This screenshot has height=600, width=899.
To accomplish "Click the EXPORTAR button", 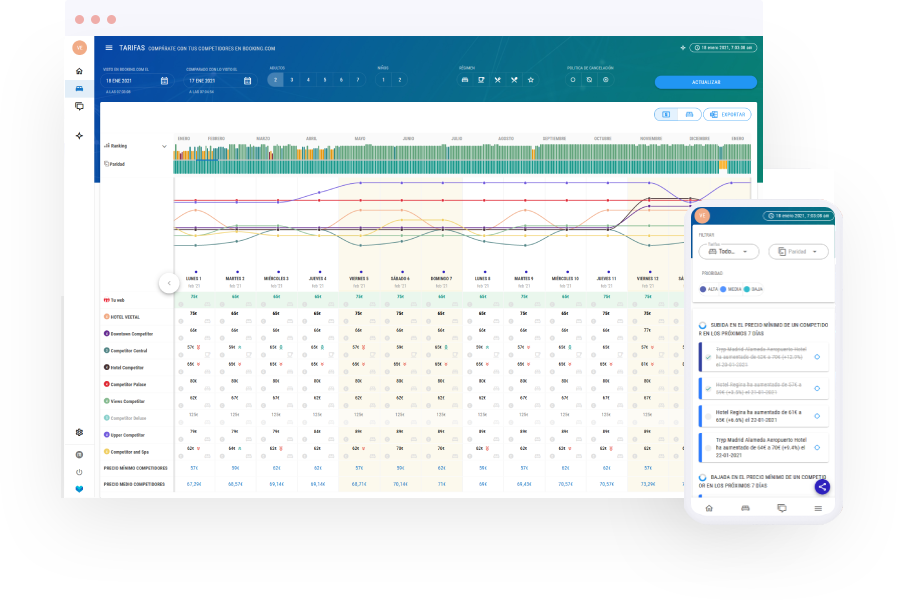I will pos(728,115).
